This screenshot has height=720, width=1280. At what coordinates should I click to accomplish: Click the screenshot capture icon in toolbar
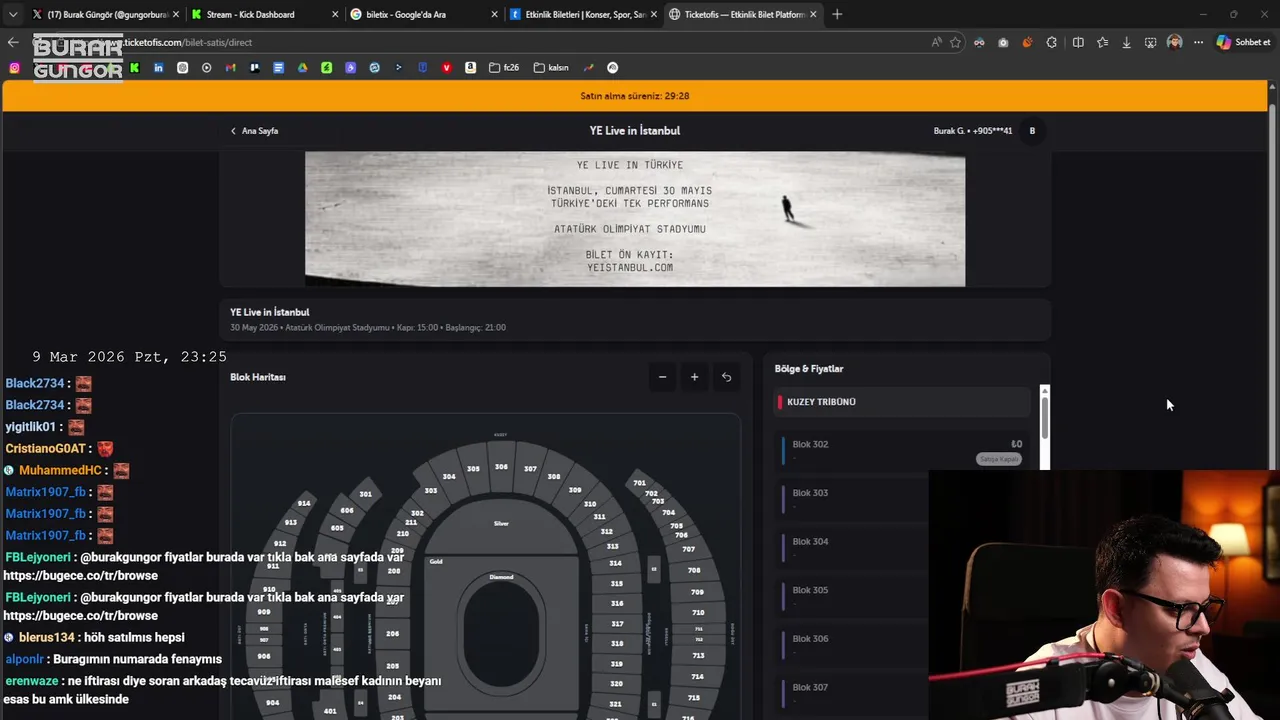pos(1150,42)
